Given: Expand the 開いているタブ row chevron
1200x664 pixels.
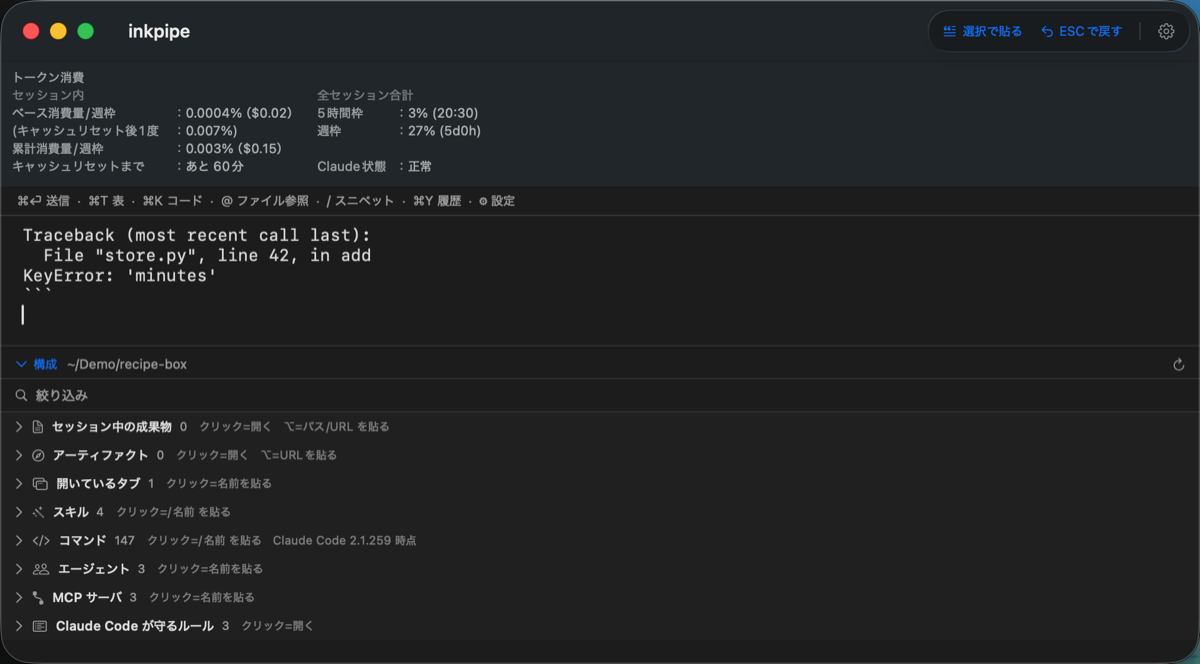Looking at the screenshot, I should (19, 484).
